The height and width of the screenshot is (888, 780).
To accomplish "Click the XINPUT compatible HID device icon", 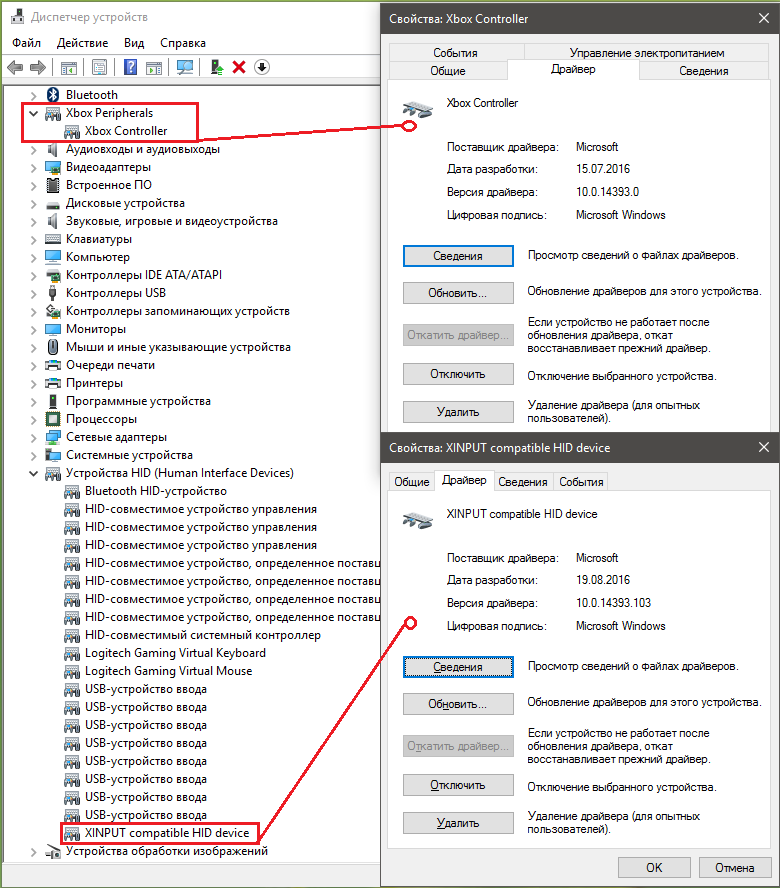I will tap(72, 834).
